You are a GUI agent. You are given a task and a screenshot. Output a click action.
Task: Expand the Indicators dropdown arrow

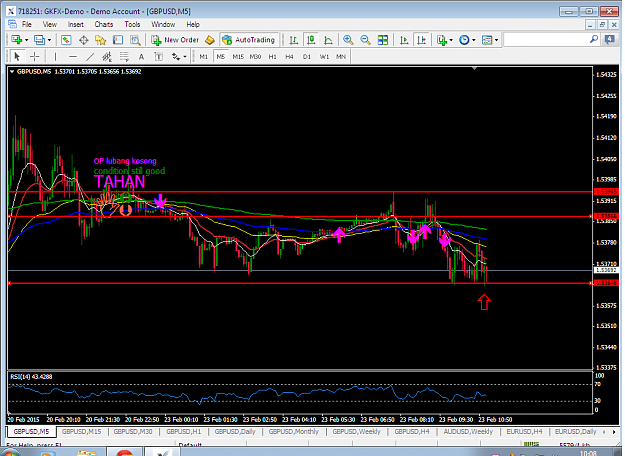tap(451, 40)
